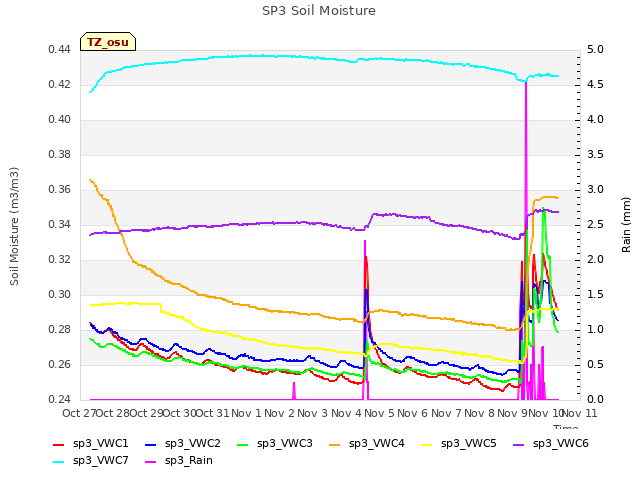Click the Nov 6 date label
640x480 pixels.
pos(413,413)
